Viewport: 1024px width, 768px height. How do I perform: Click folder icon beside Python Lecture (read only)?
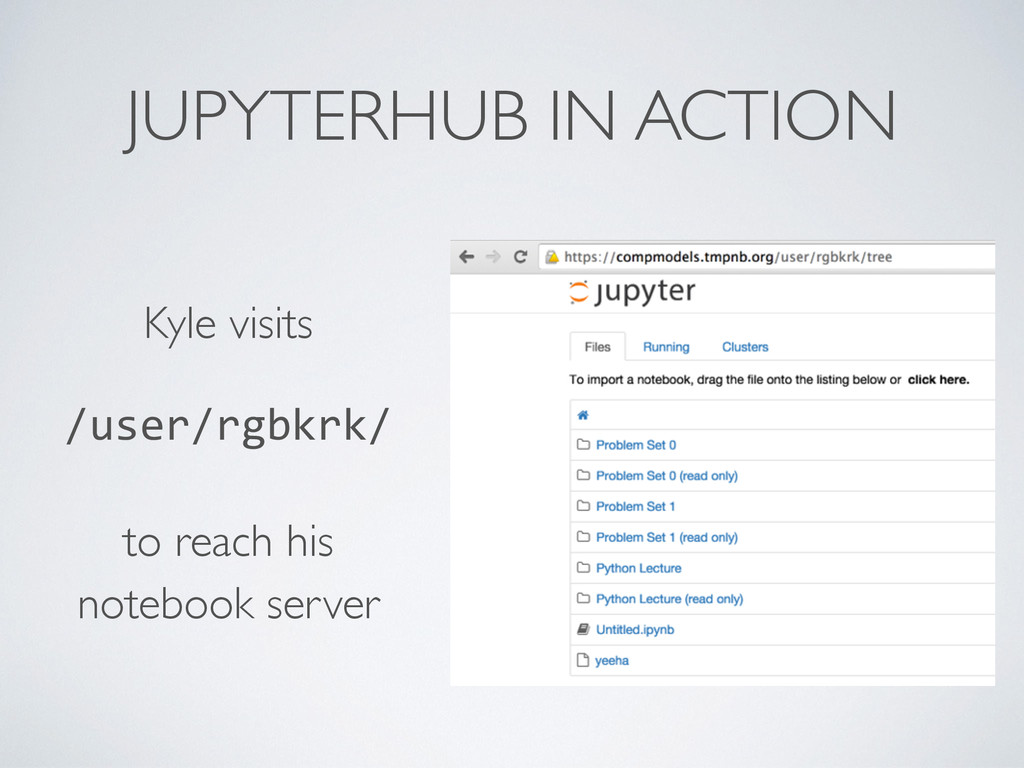tap(583, 598)
